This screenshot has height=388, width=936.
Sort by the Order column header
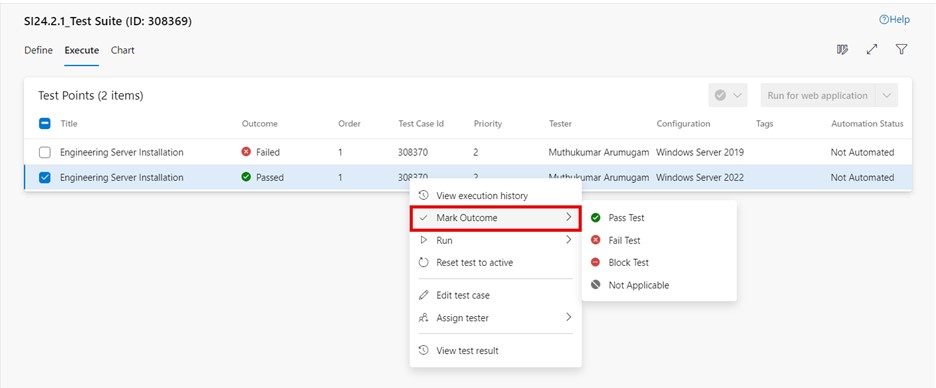(349, 124)
